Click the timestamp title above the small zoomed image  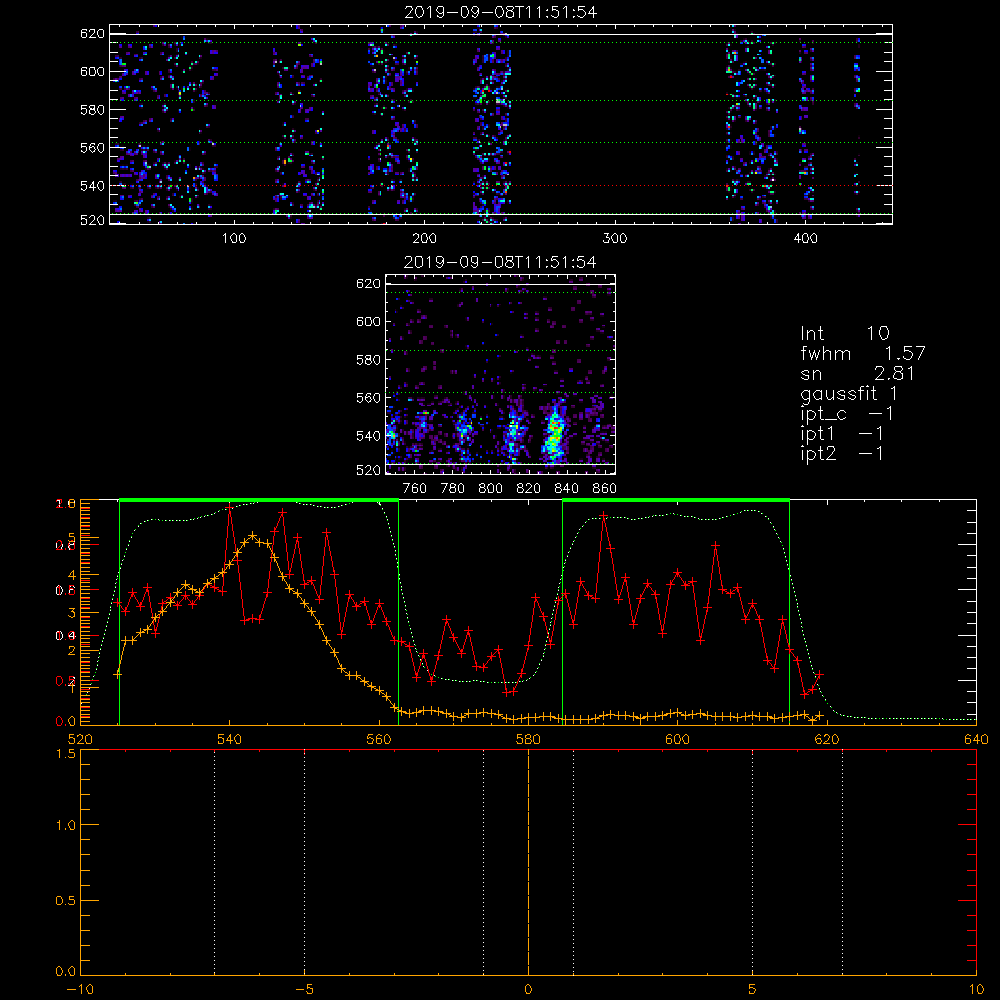[x=500, y=262]
